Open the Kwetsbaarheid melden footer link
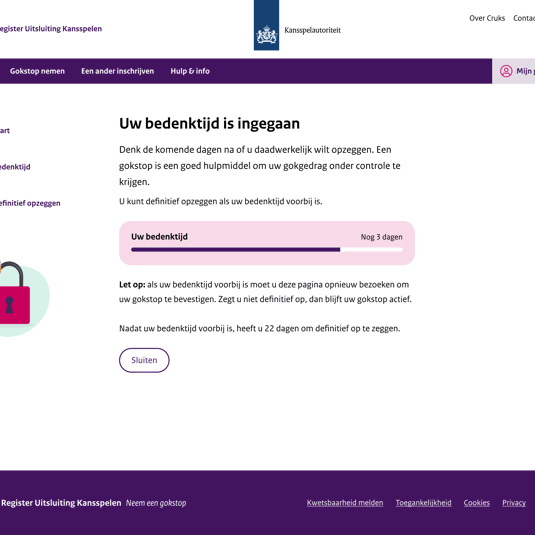This screenshot has height=535, width=535. pyautogui.click(x=345, y=503)
